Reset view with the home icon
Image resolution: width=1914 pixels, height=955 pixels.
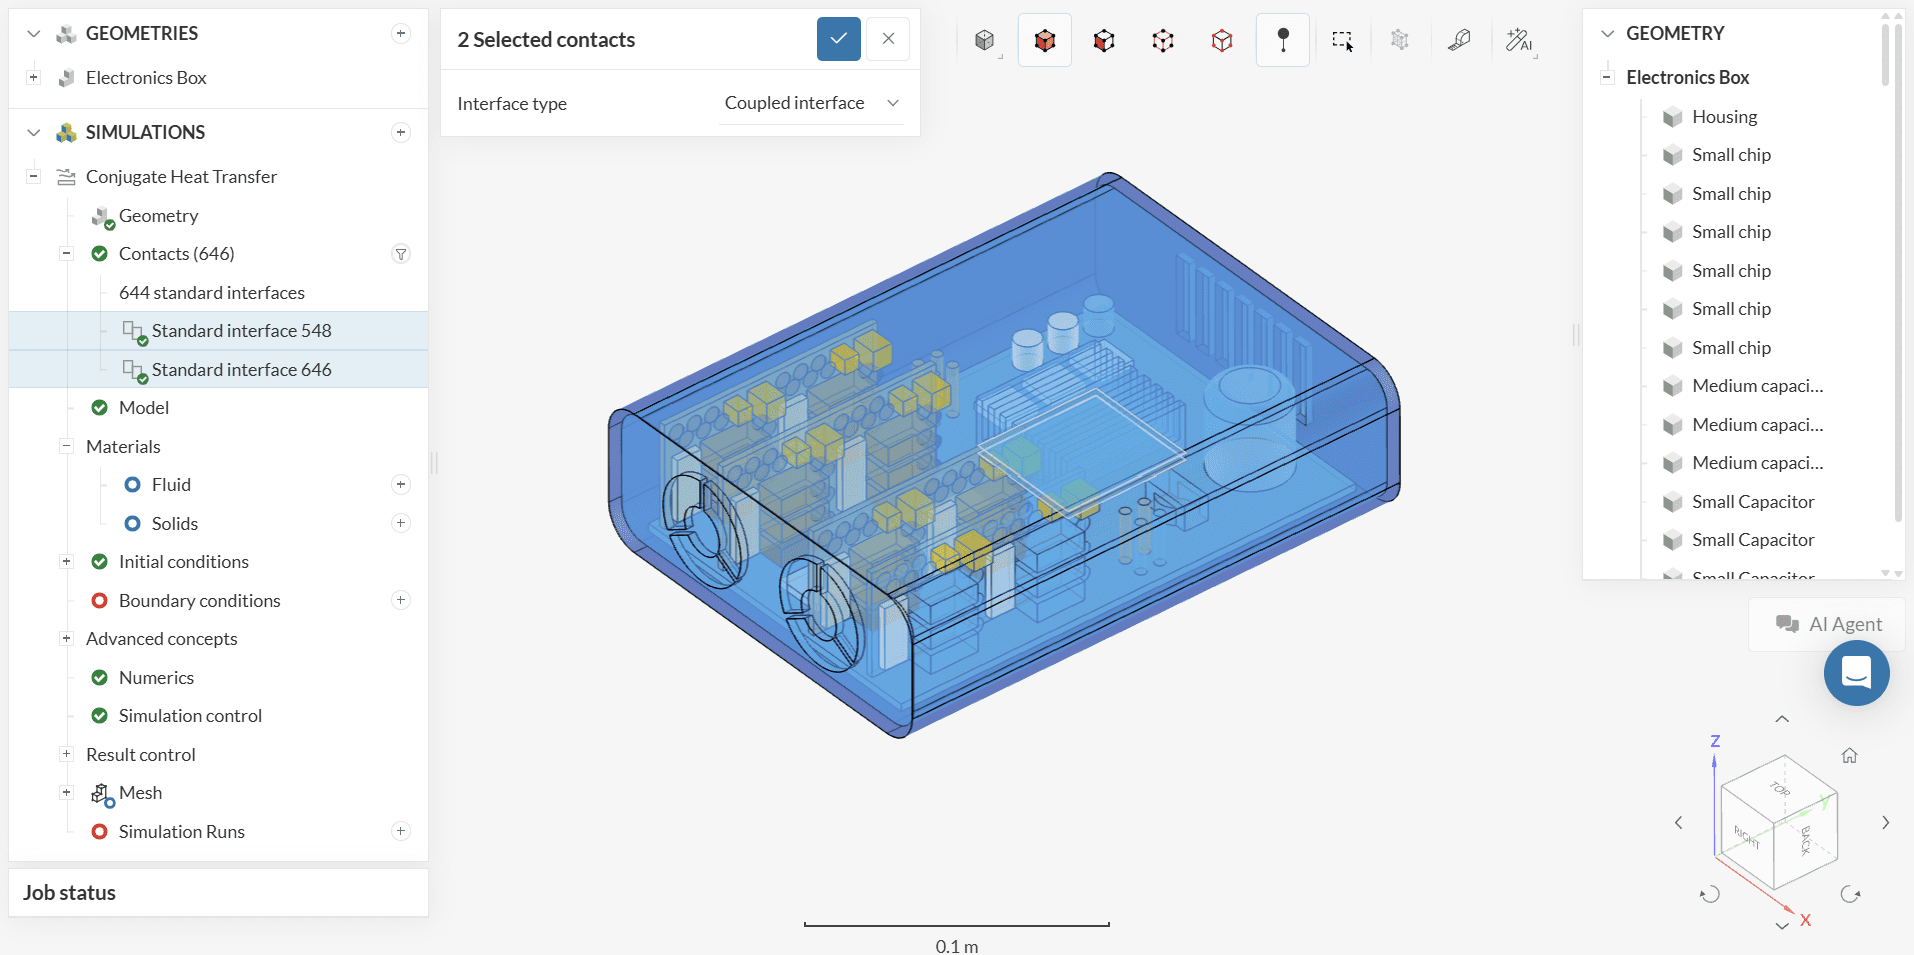click(x=1849, y=755)
